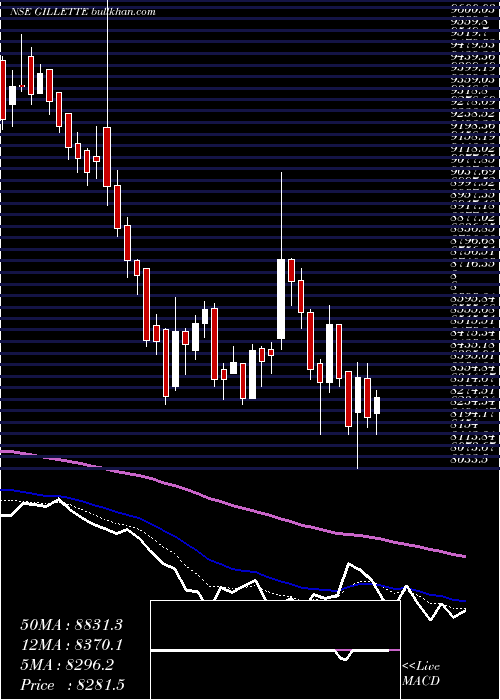The width and height of the screenshot is (500, 700).
Task: Click the tall white candlestick body mid-chart
Action: (281, 299)
